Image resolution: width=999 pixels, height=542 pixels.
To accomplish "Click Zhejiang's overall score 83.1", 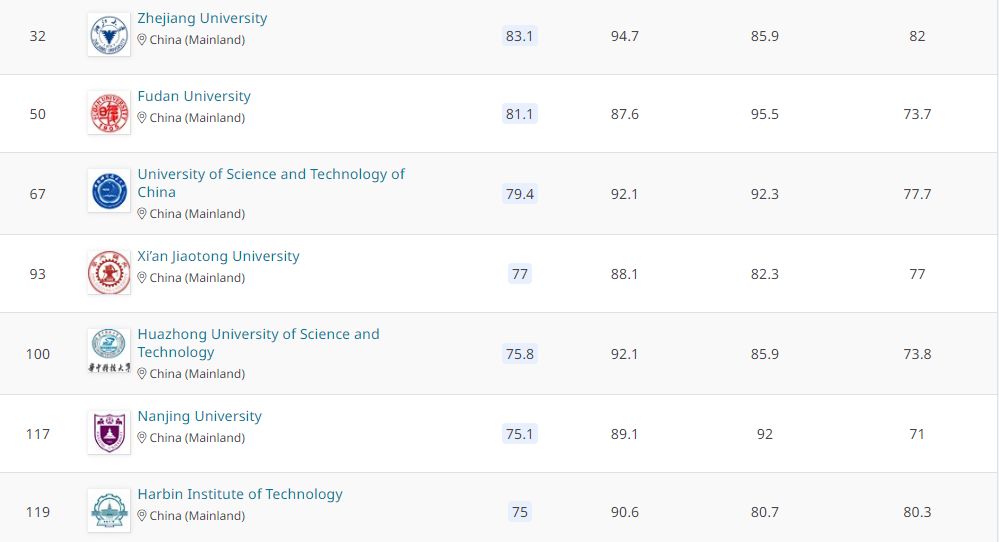I will pyautogui.click(x=519, y=36).
